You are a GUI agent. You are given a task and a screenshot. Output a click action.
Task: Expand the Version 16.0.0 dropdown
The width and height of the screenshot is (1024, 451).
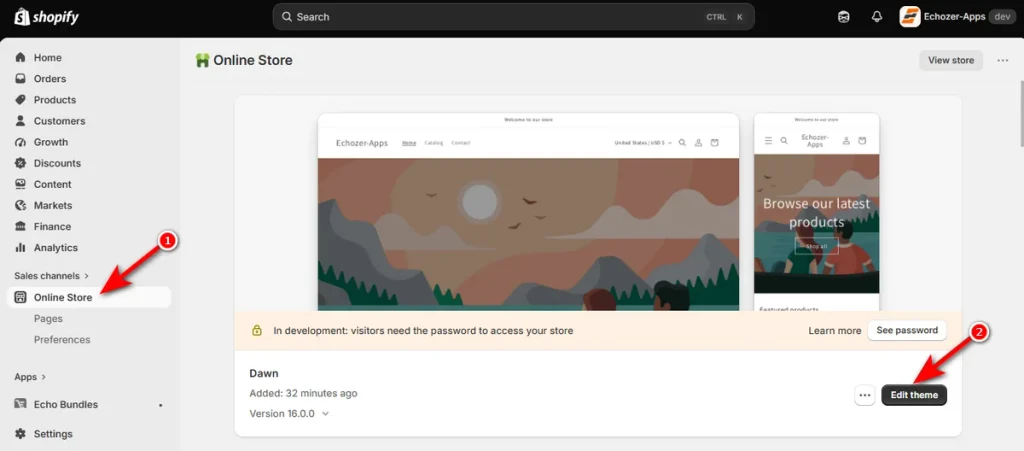pyautogui.click(x=289, y=413)
